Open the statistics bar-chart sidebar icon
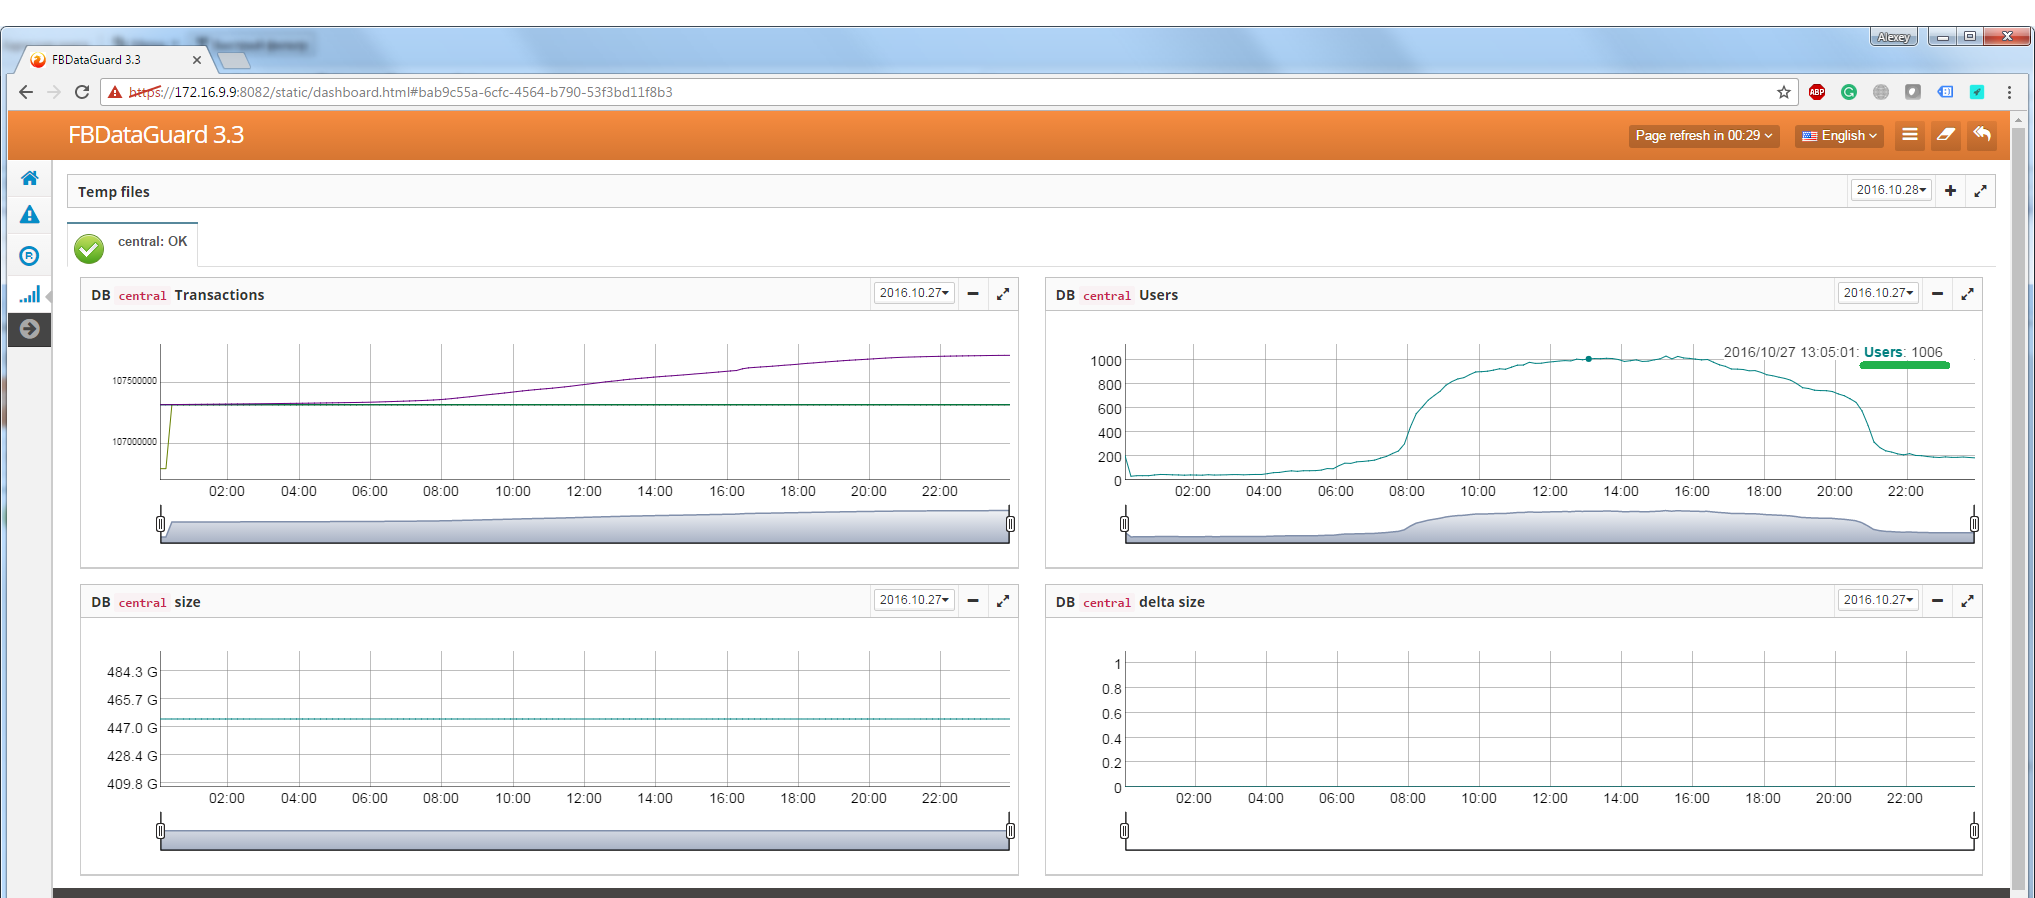The image size is (2035, 898). coord(30,294)
